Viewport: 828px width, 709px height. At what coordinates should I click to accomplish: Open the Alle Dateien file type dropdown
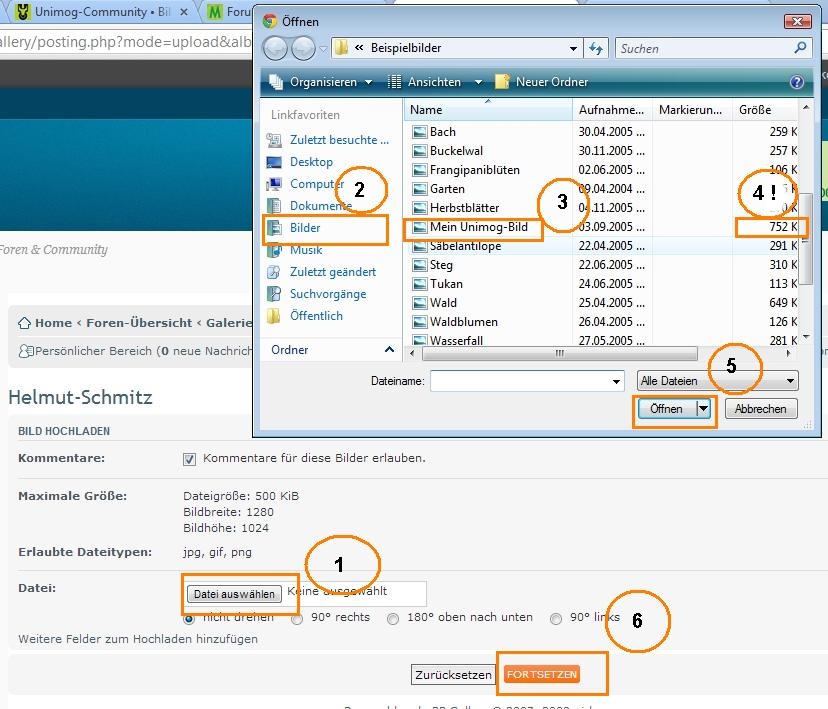pyautogui.click(x=718, y=381)
